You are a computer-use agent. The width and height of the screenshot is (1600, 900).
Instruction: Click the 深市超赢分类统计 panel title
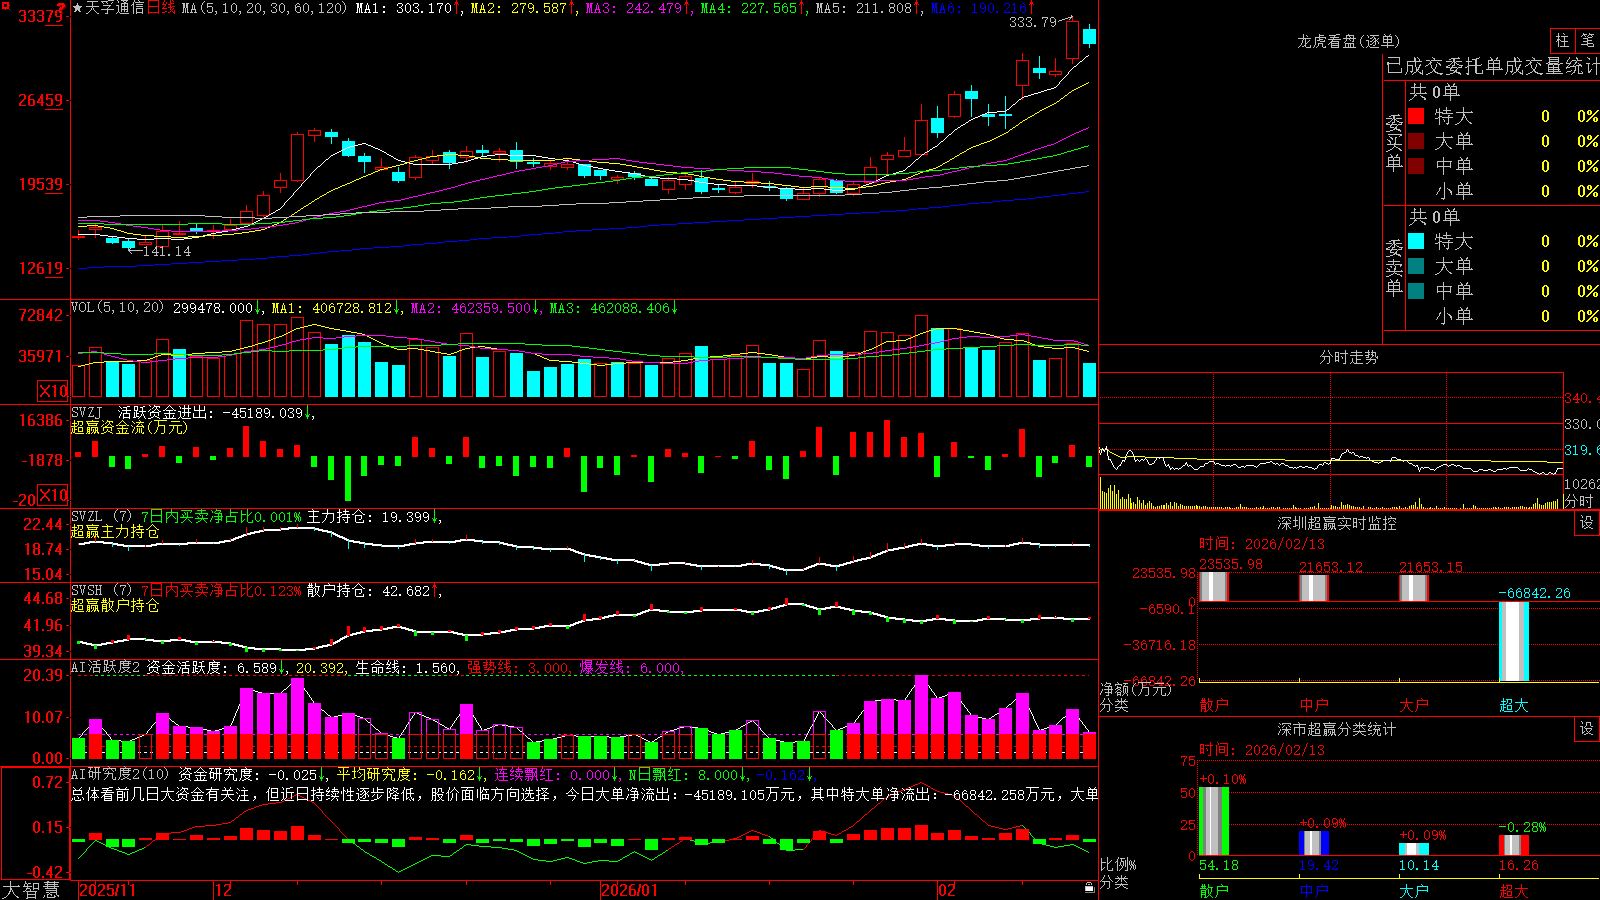coord(1336,729)
